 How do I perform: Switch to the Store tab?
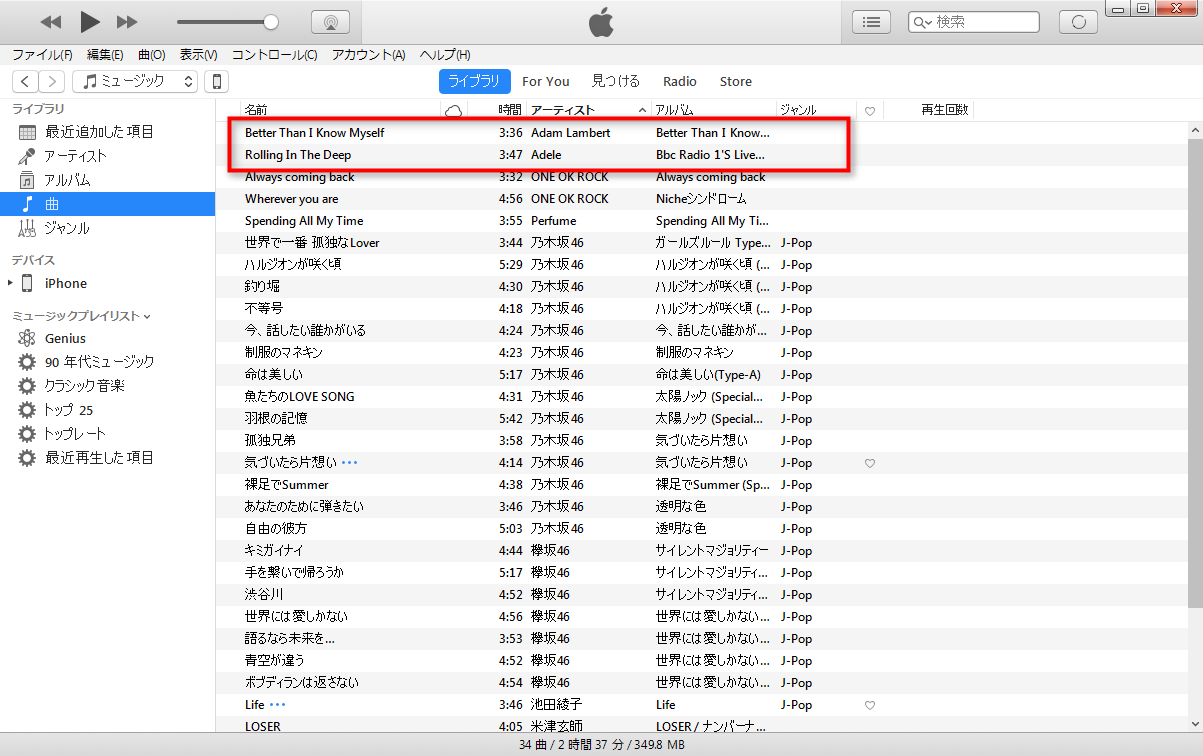[x=736, y=82]
